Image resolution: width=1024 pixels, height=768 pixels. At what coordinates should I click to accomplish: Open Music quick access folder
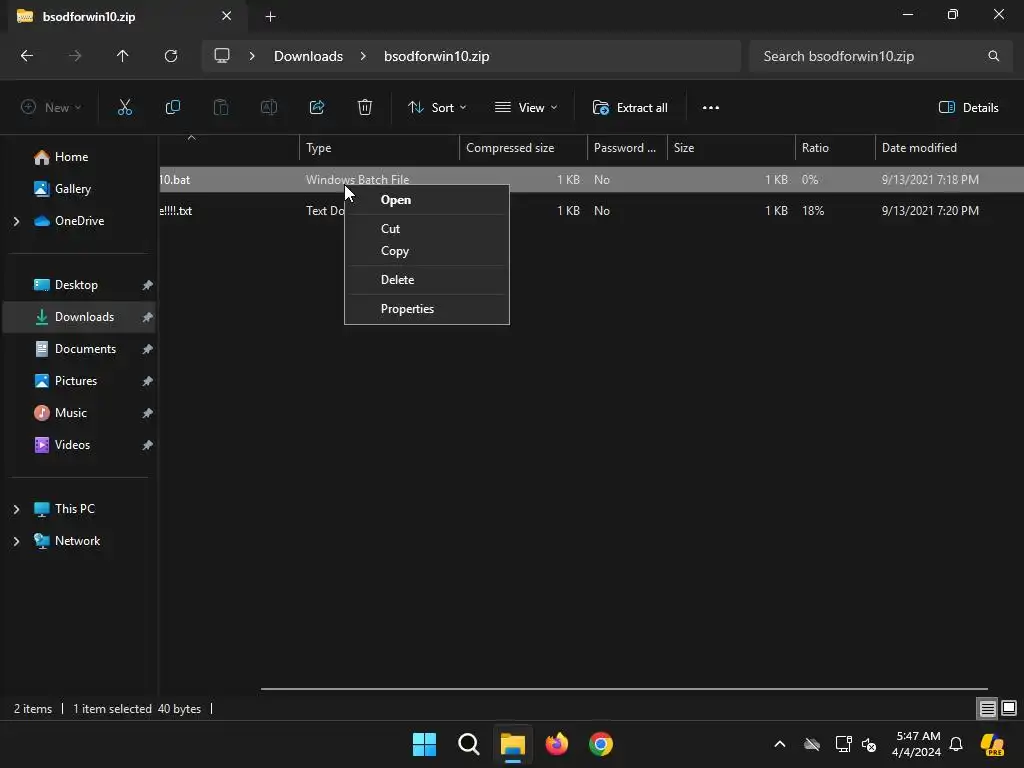coord(71,413)
